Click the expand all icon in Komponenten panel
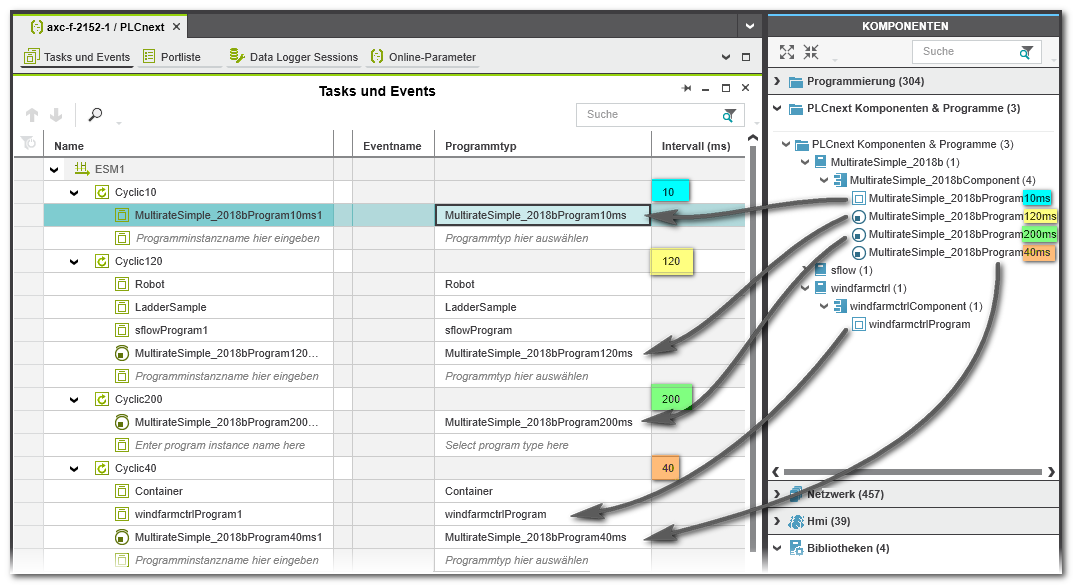Viewport: 1073px width, 585px height. 787,52
